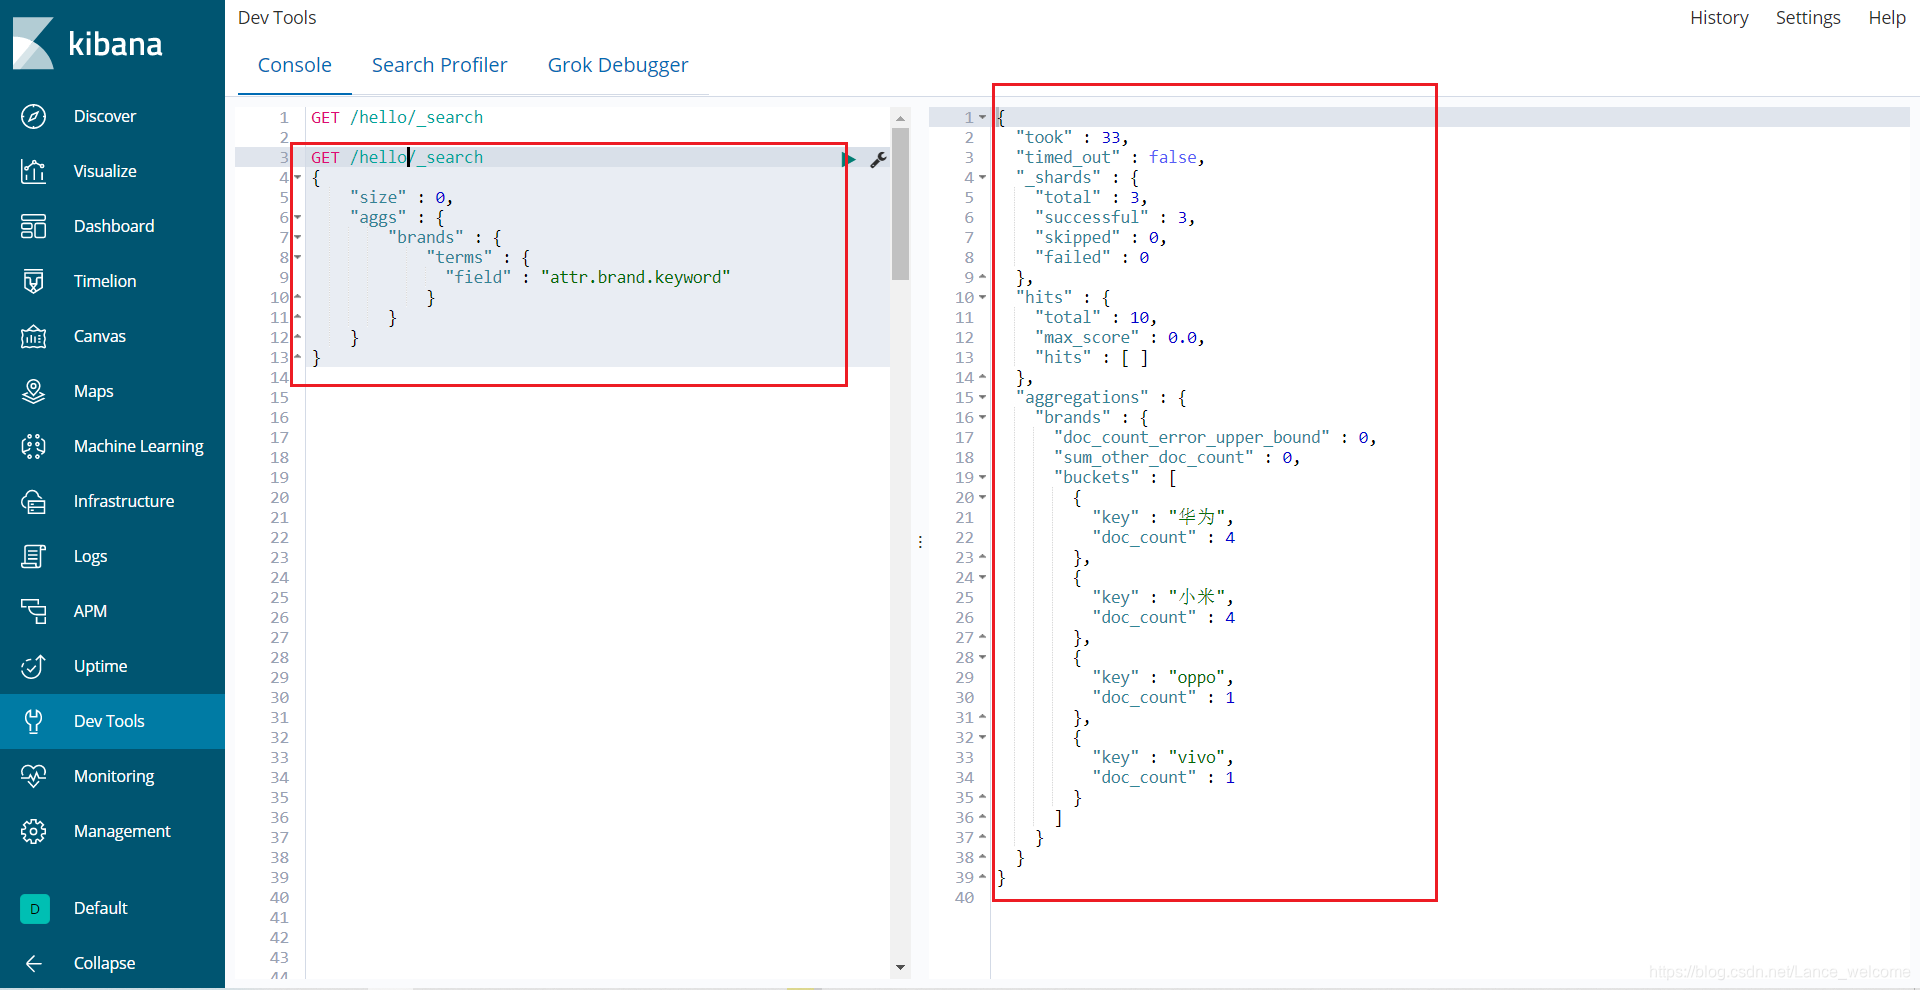Screen dimensions: 1920x990
Task: Click "max_score" line in response
Action: pyautogui.click(x=1119, y=337)
